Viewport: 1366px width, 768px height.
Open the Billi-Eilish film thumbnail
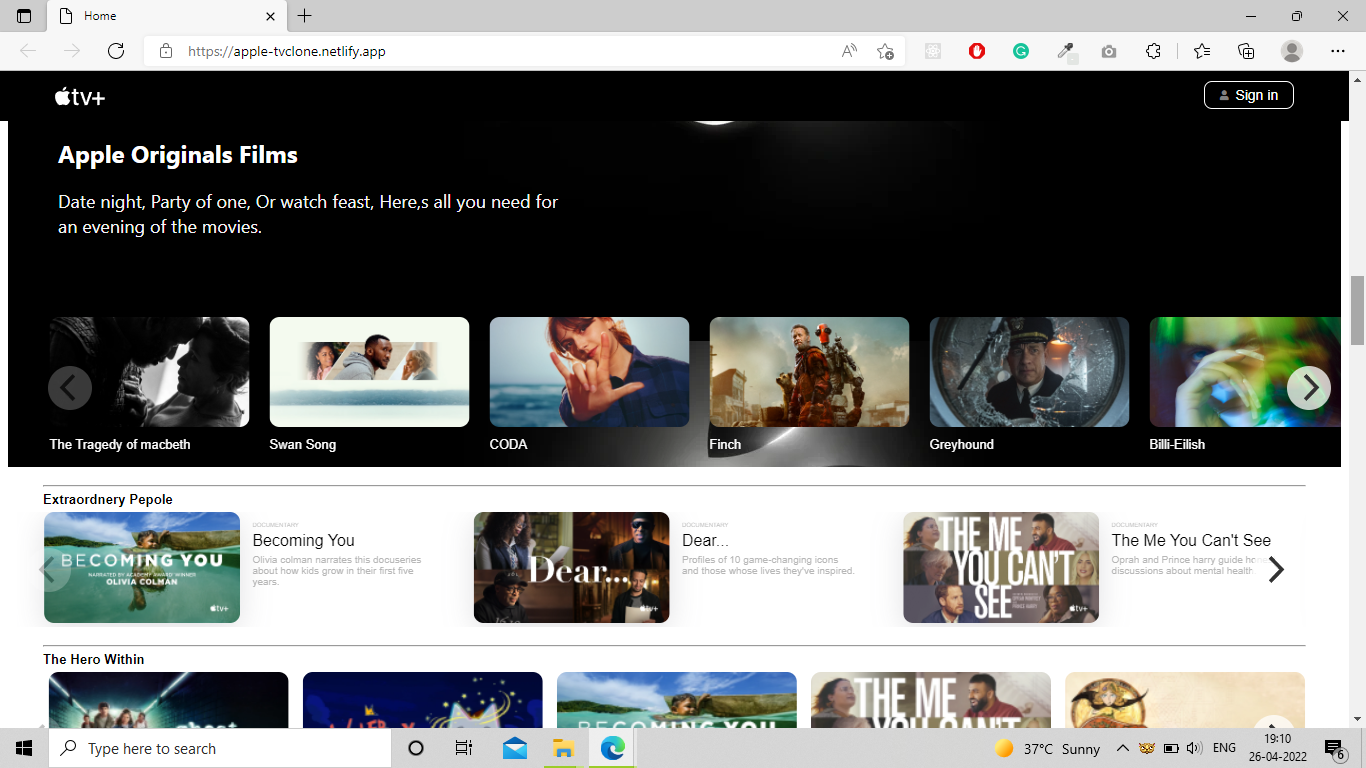(1245, 372)
